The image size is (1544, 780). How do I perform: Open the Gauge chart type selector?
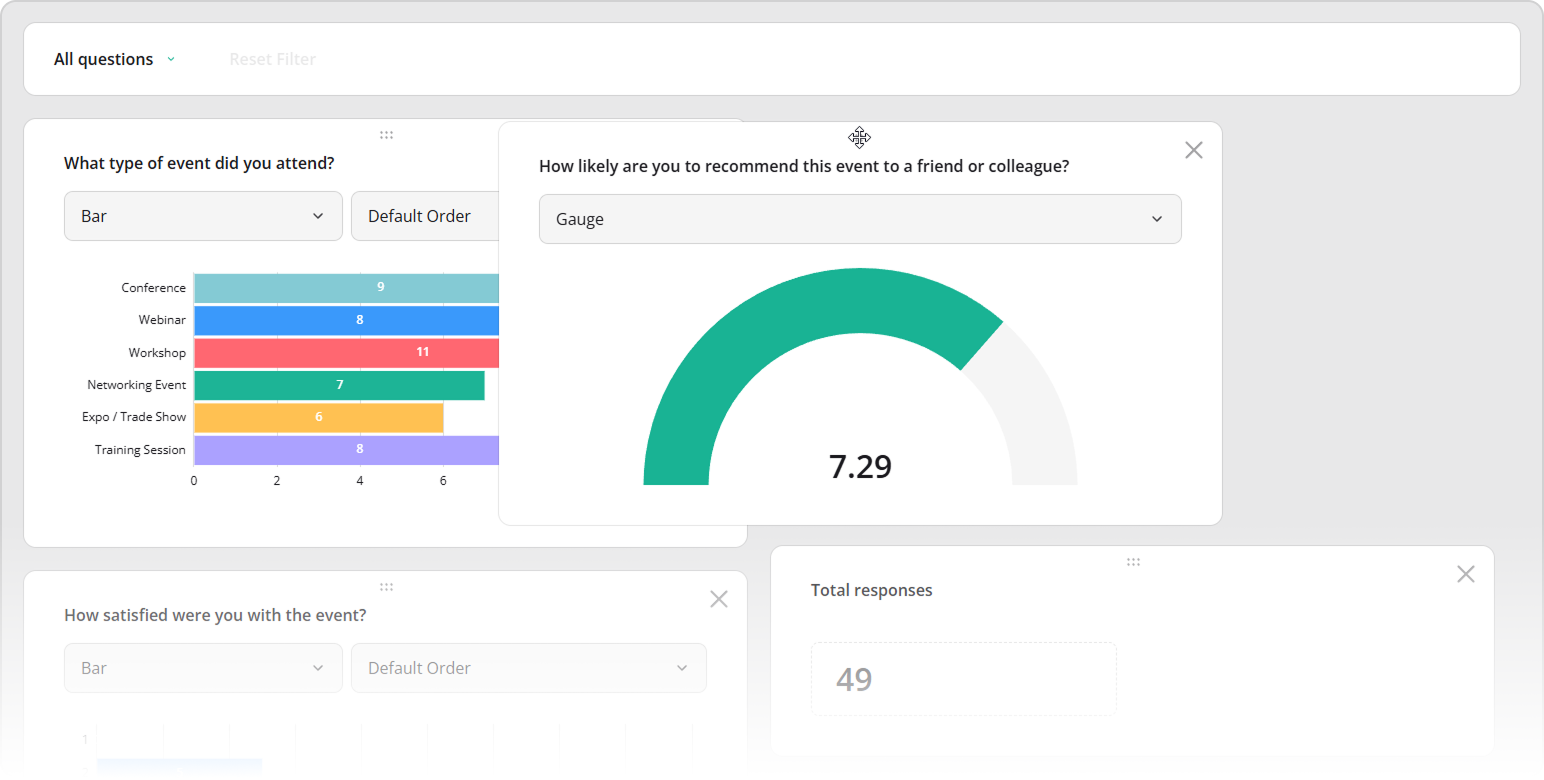[860, 218]
